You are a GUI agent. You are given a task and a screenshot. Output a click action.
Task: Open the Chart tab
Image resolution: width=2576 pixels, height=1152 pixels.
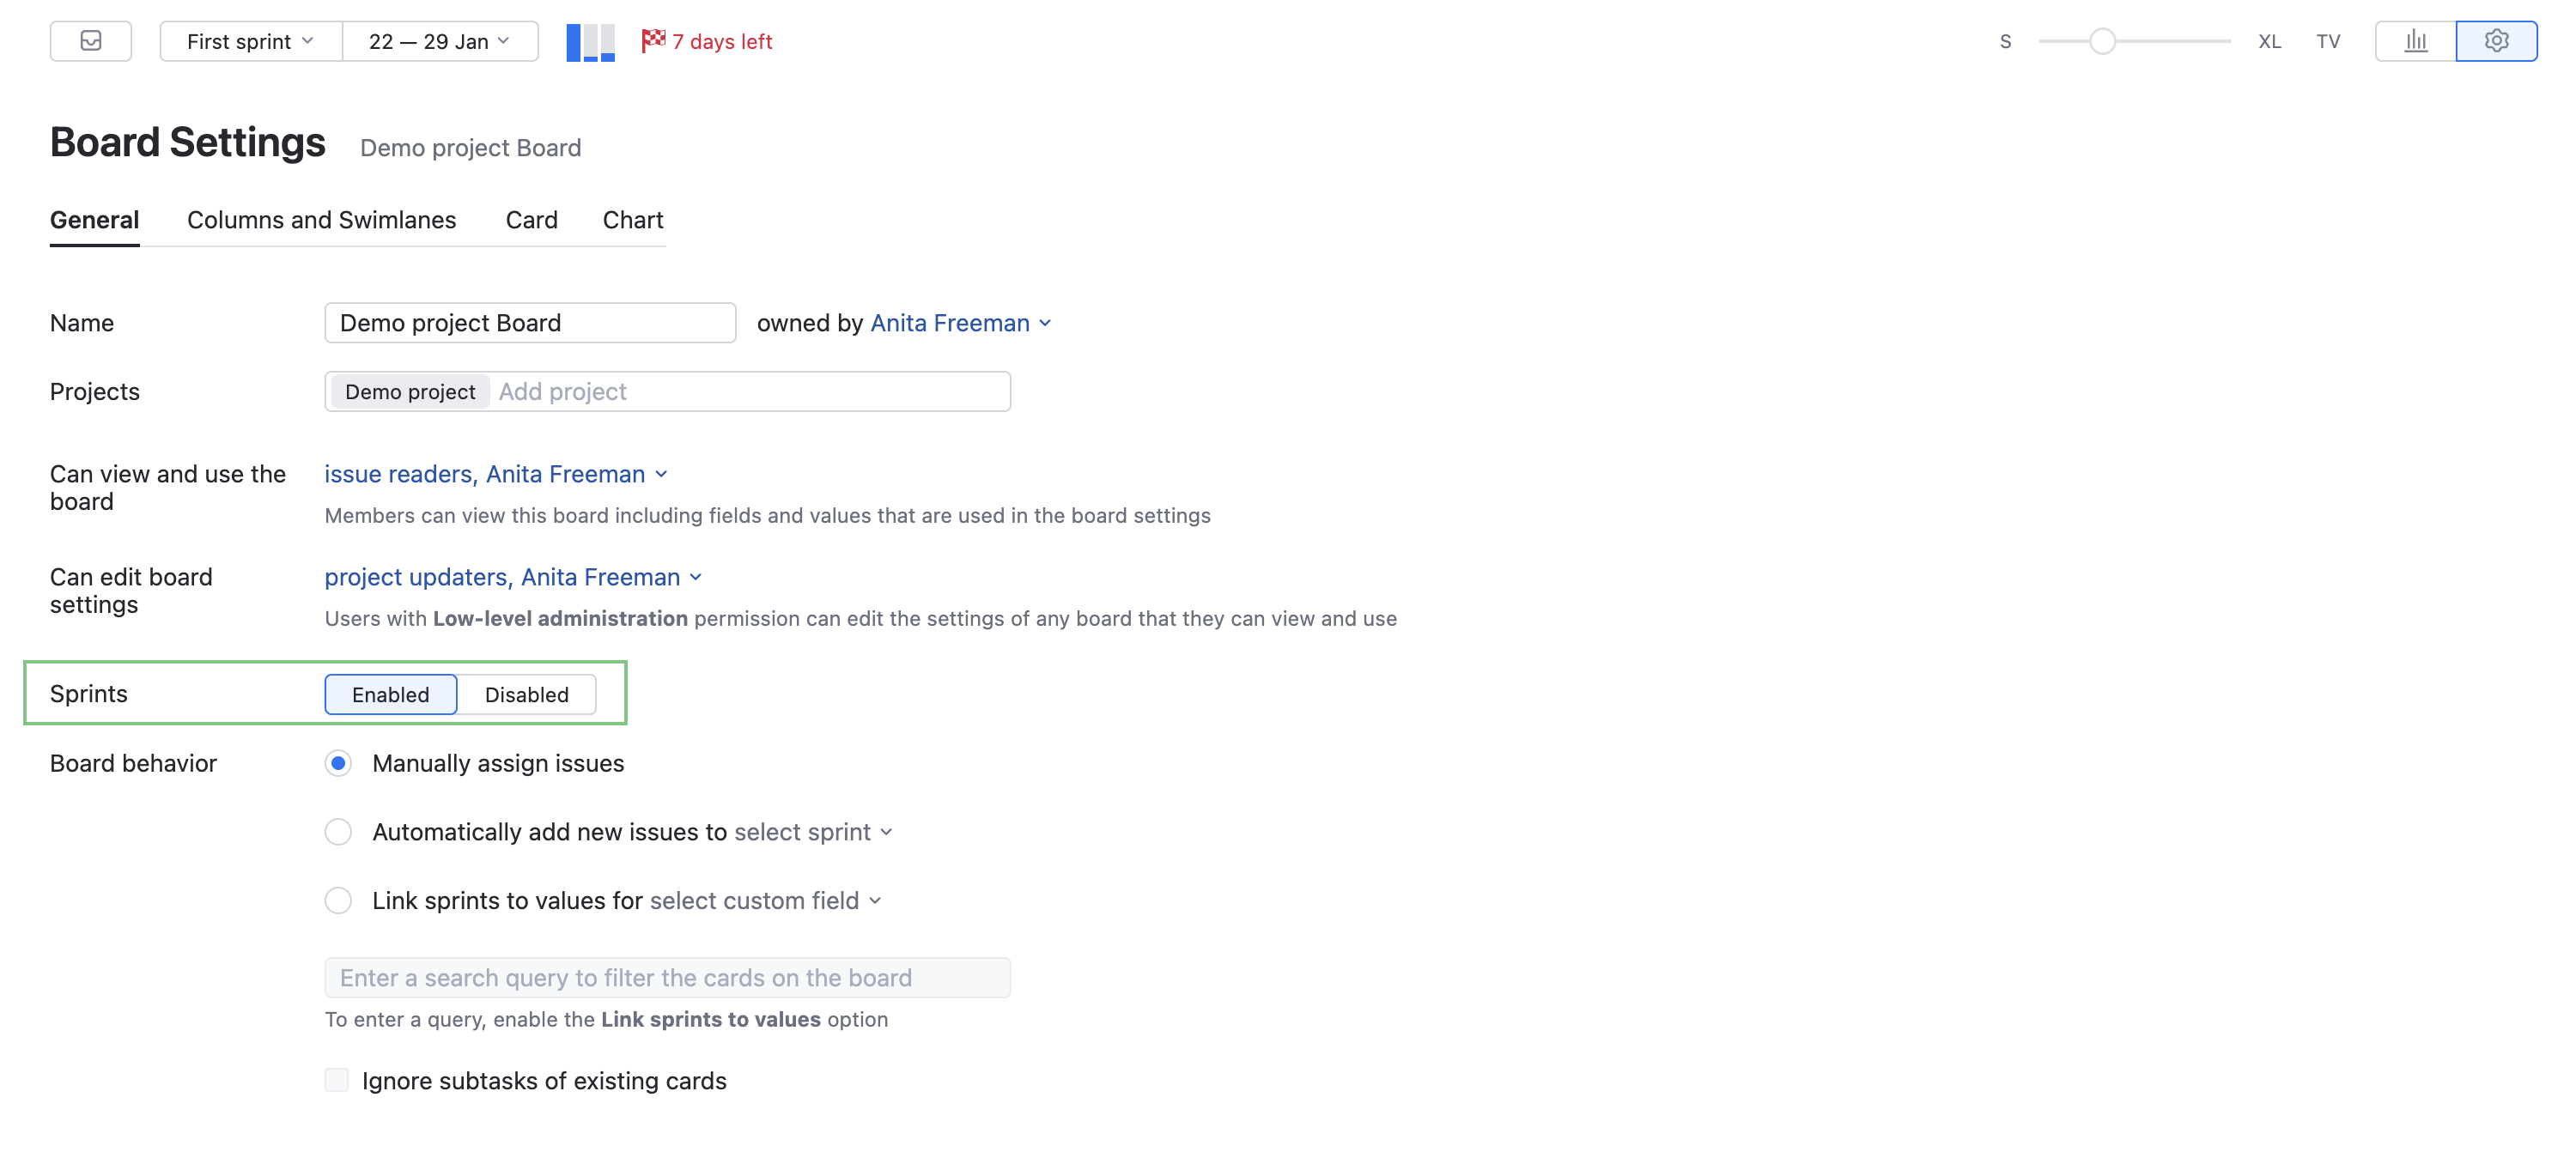[632, 220]
